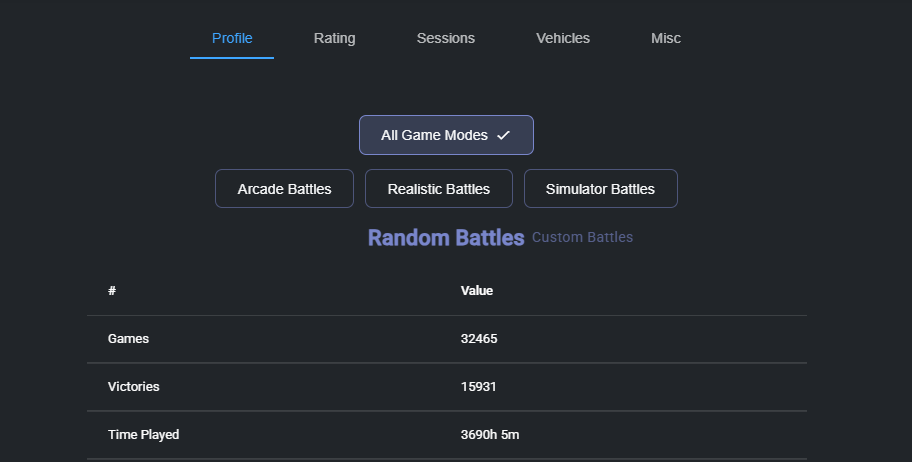Screen dimensions: 912x462
Task: Open the Profile tab
Action: click(232, 38)
